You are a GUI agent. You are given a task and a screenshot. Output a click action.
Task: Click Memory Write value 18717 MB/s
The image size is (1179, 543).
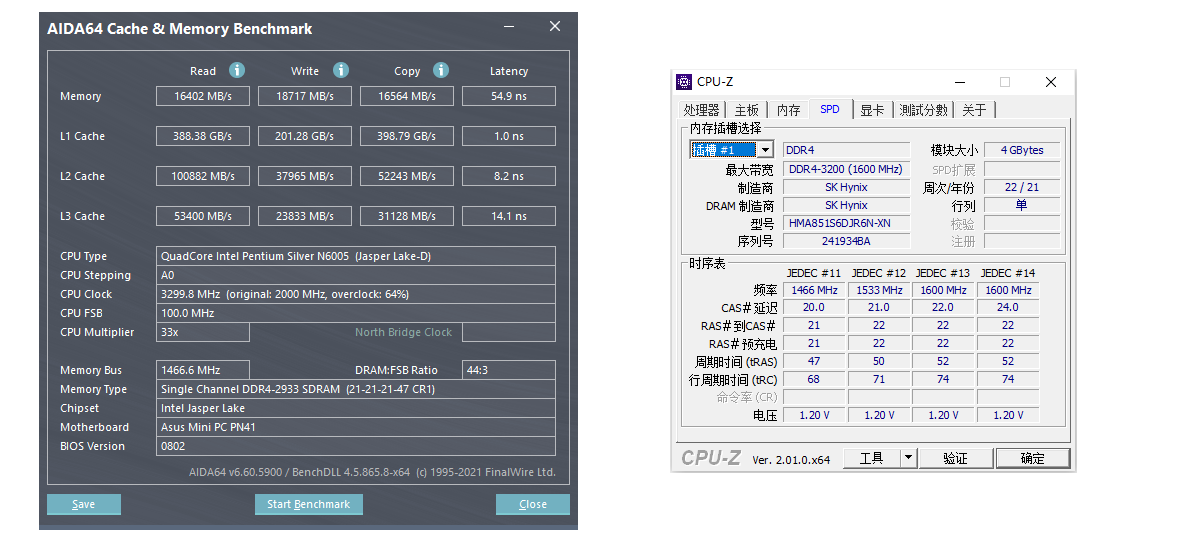305,96
